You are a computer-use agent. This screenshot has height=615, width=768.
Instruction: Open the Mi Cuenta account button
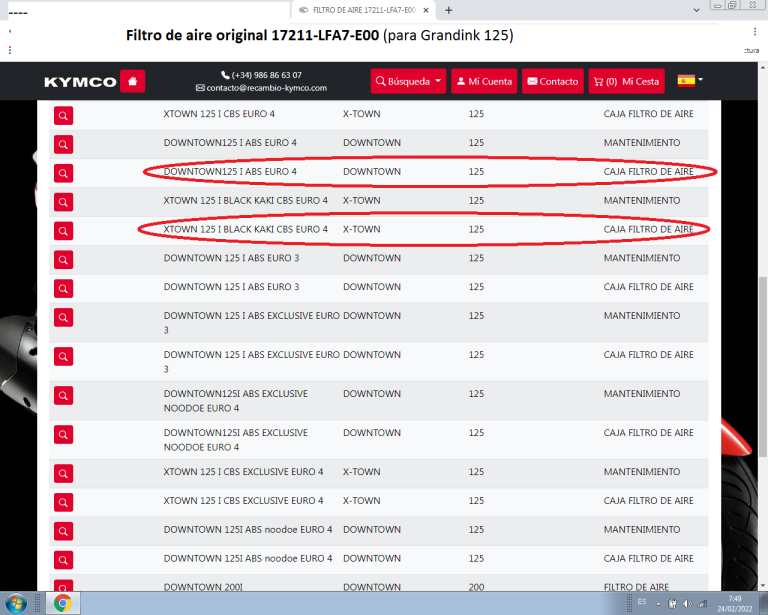(x=483, y=81)
